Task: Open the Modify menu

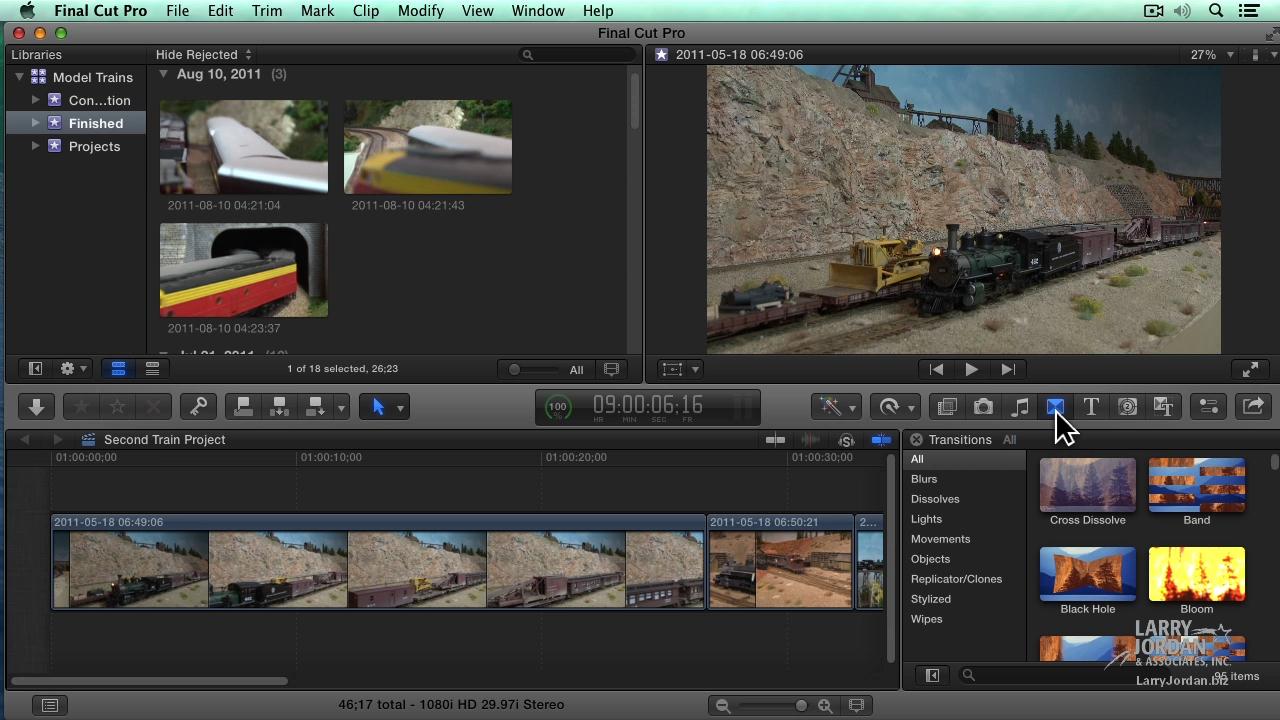Action: click(420, 11)
